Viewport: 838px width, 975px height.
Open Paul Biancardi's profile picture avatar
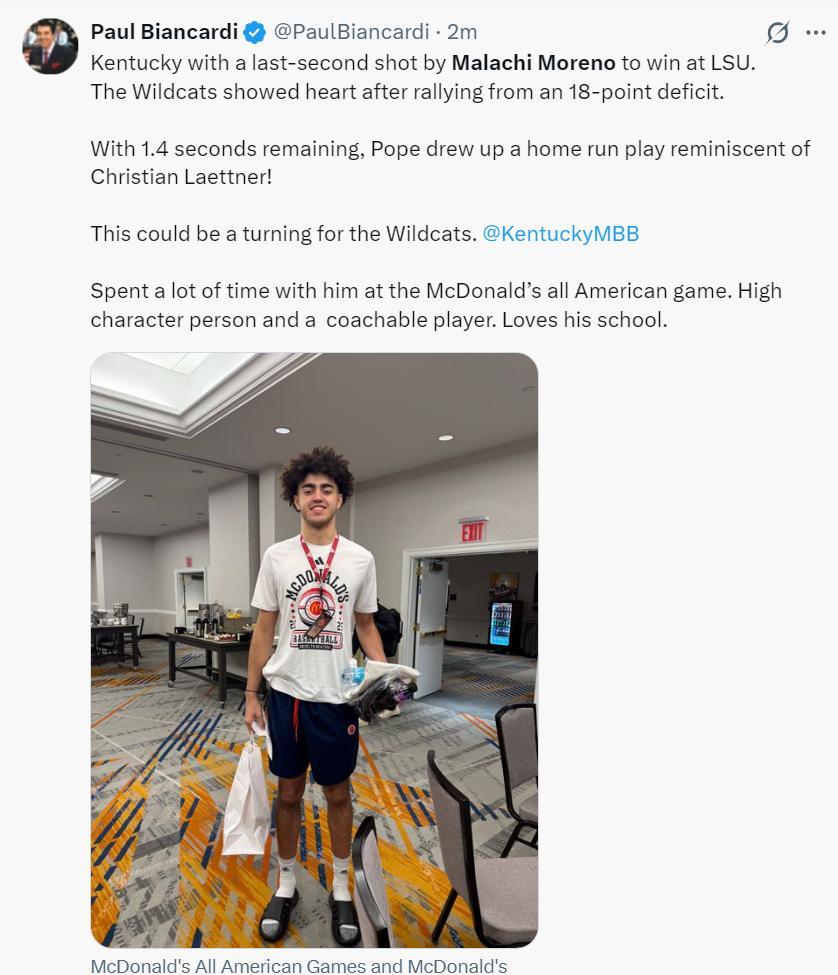click(50, 46)
